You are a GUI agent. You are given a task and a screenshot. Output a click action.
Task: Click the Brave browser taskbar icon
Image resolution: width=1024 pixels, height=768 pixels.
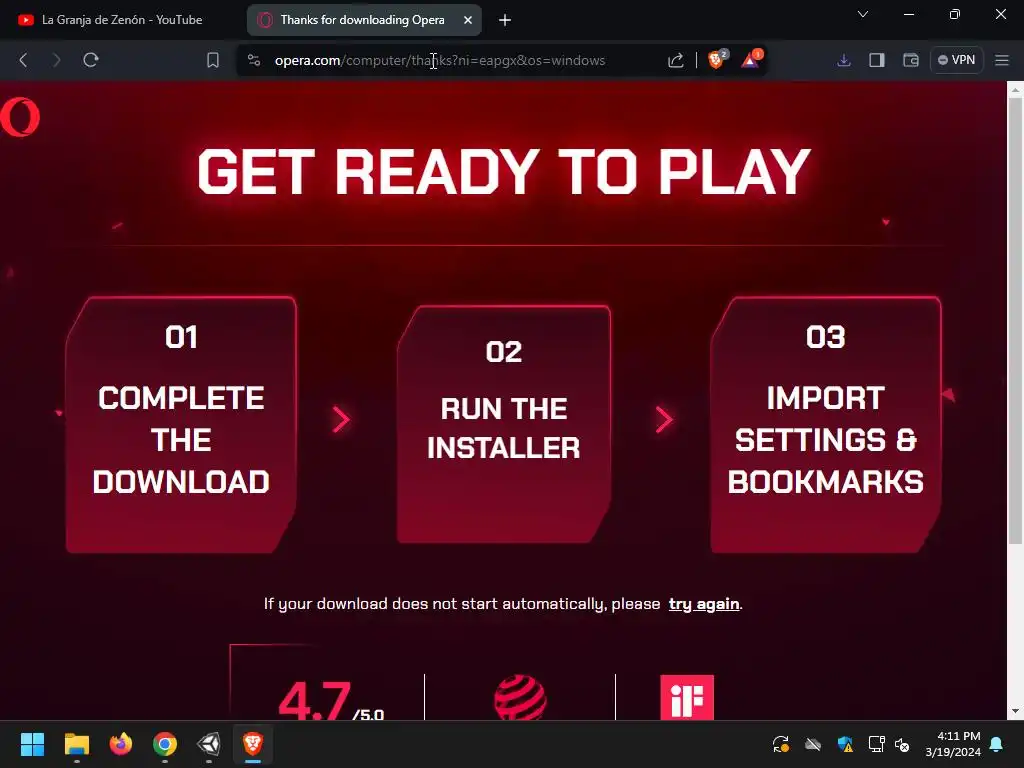[253, 744]
